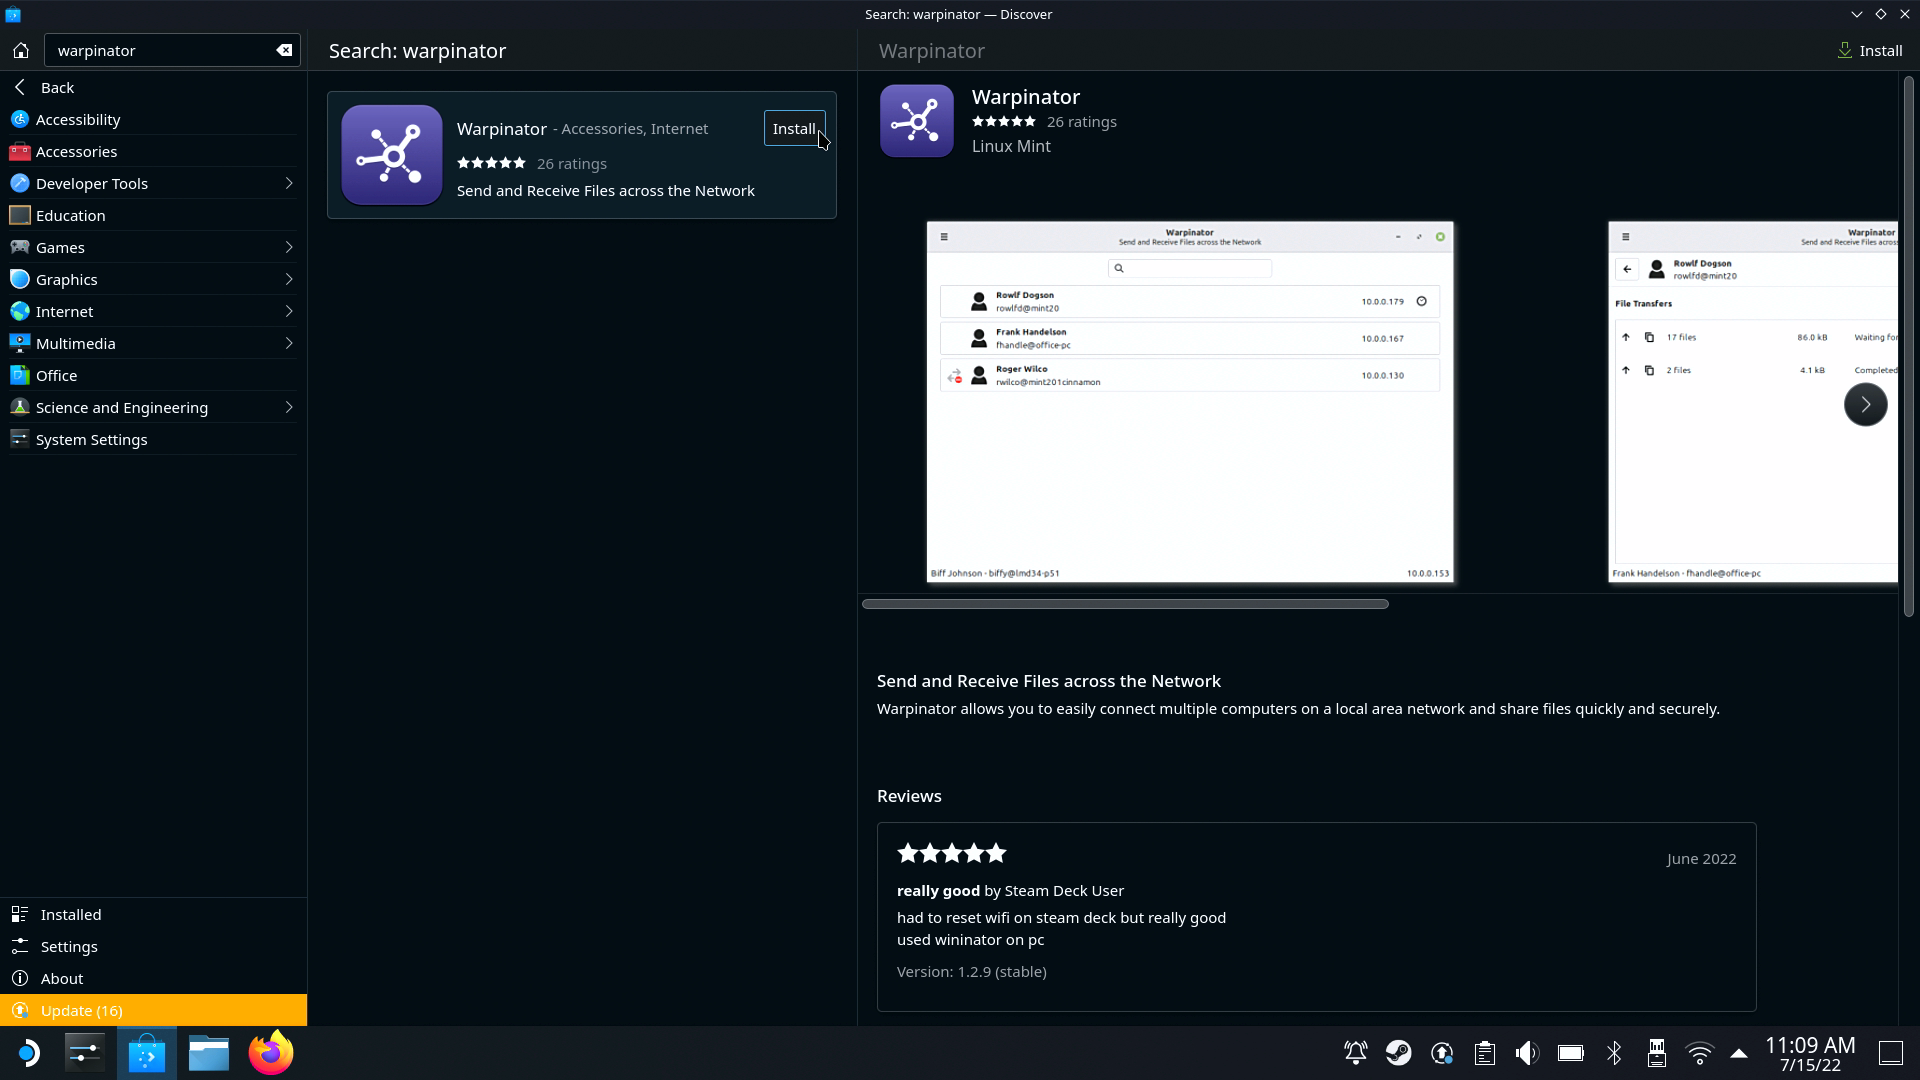This screenshot has width=1920, height=1080.
Task: Expand Science and Engineering category
Action: 288,407
